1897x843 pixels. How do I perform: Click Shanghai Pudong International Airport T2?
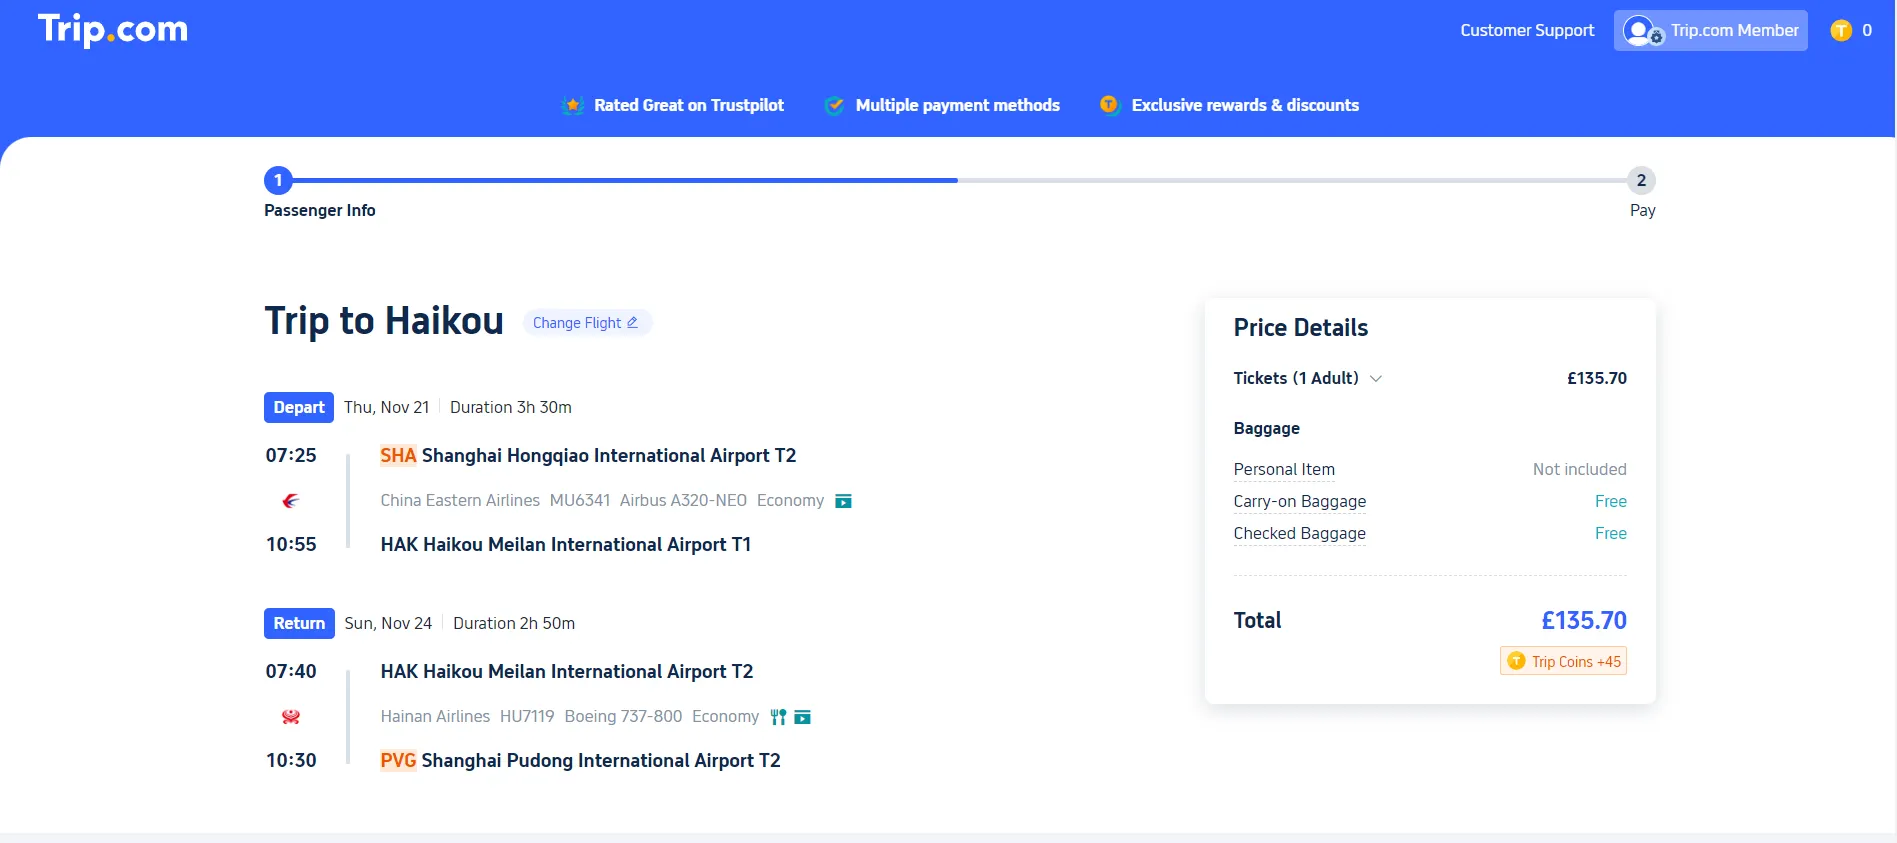coord(601,760)
